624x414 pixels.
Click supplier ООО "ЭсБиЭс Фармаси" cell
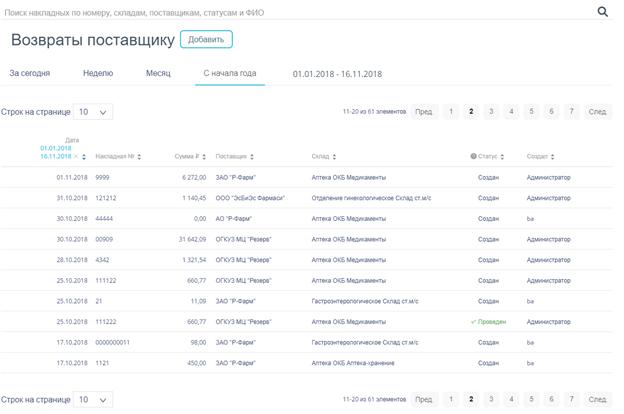(250, 198)
